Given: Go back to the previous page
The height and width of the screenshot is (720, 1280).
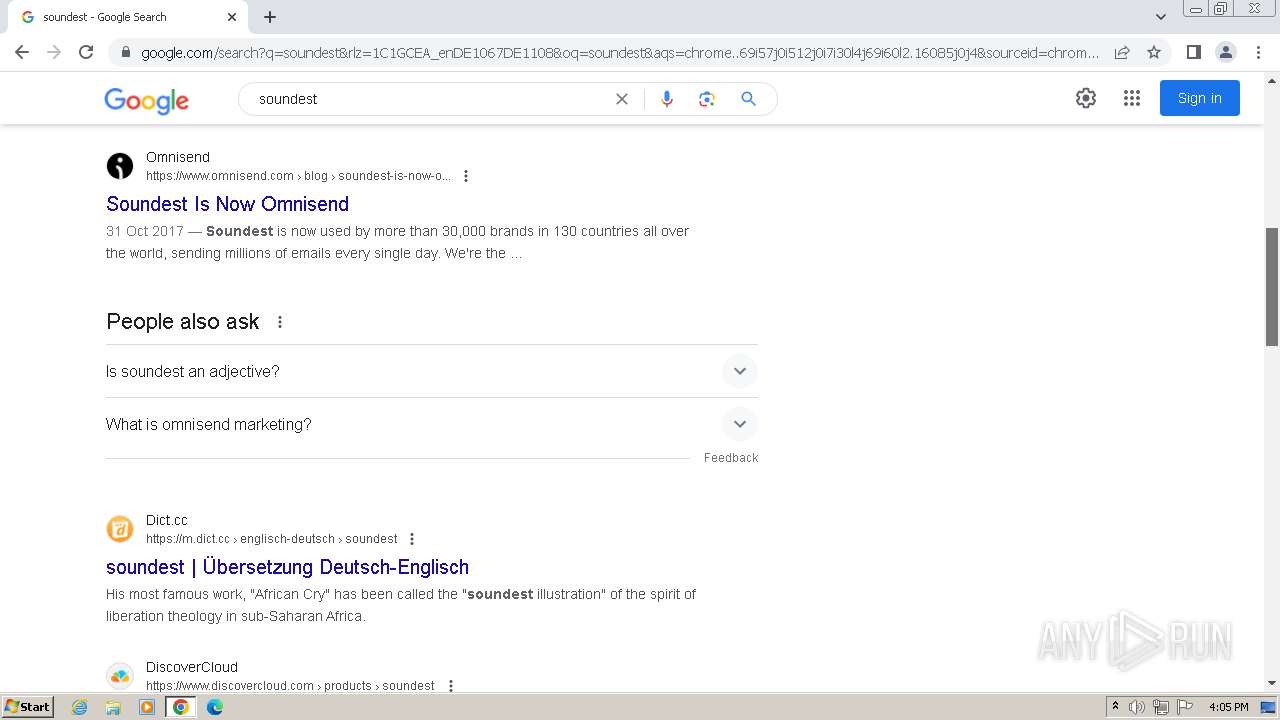Looking at the screenshot, I should pyautogui.click(x=22, y=52).
